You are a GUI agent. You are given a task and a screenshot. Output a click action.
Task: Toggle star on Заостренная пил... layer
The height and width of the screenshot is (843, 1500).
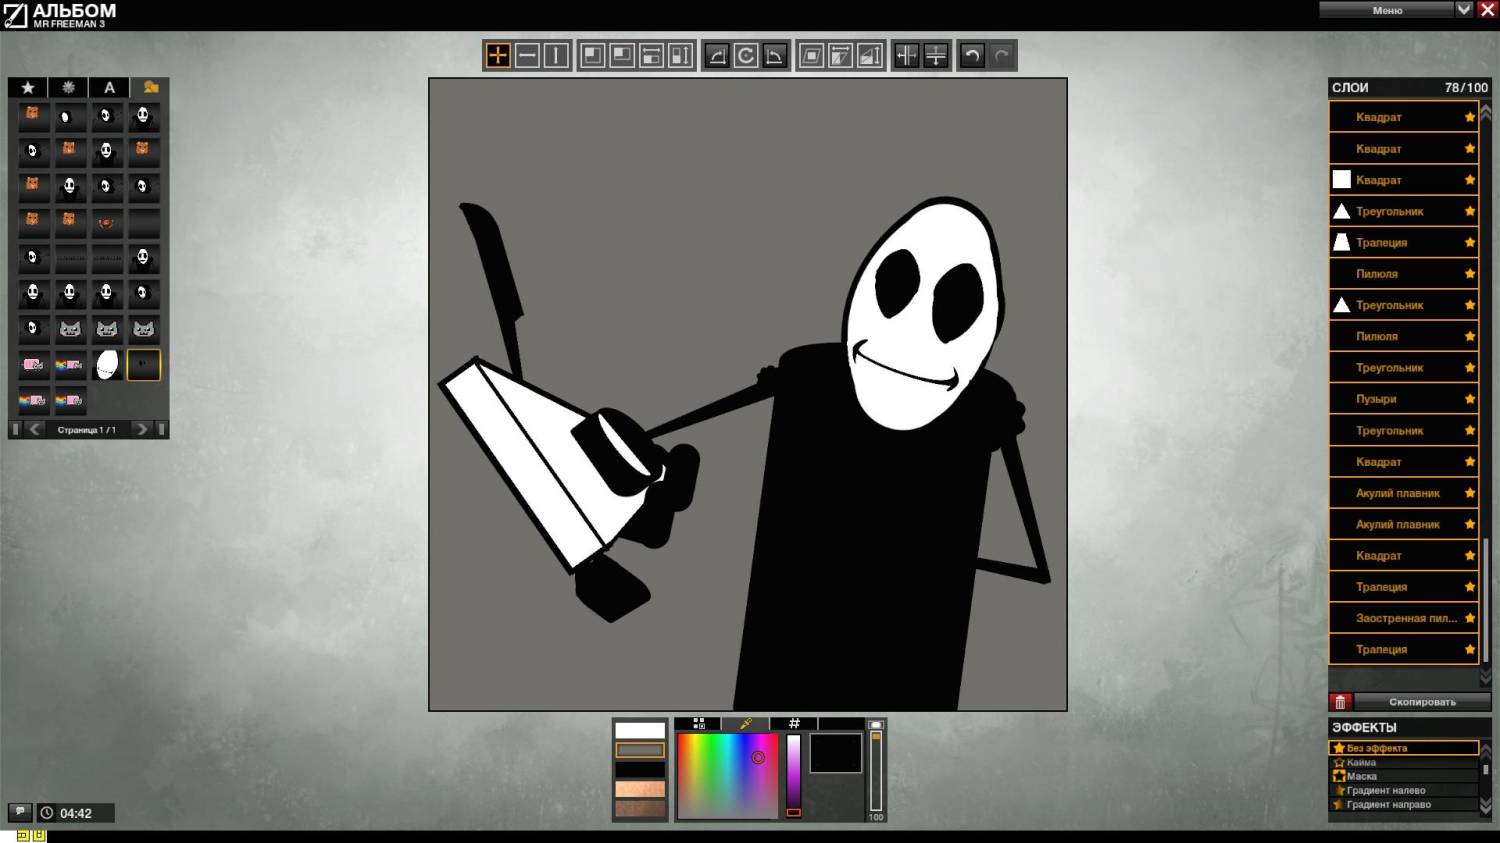tap(1469, 618)
